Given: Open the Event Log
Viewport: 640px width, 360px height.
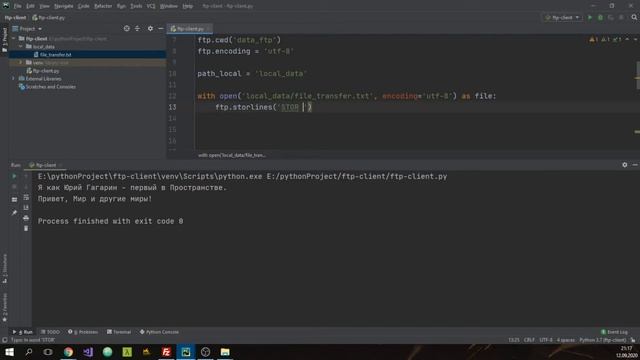Looking at the screenshot, I should tap(614, 332).
